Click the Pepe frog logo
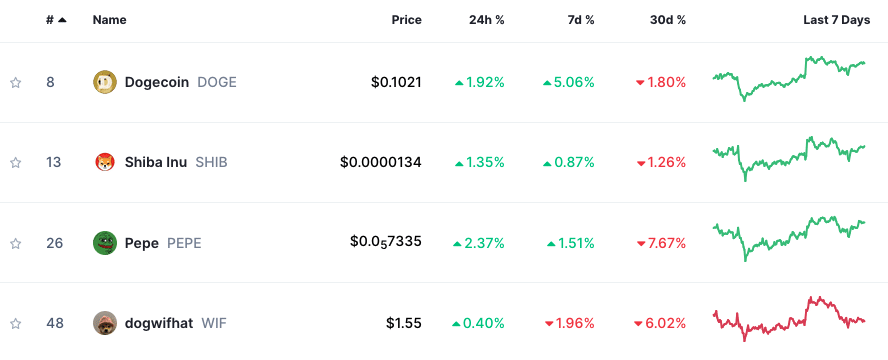The height and width of the screenshot is (360, 888). pyautogui.click(x=105, y=243)
